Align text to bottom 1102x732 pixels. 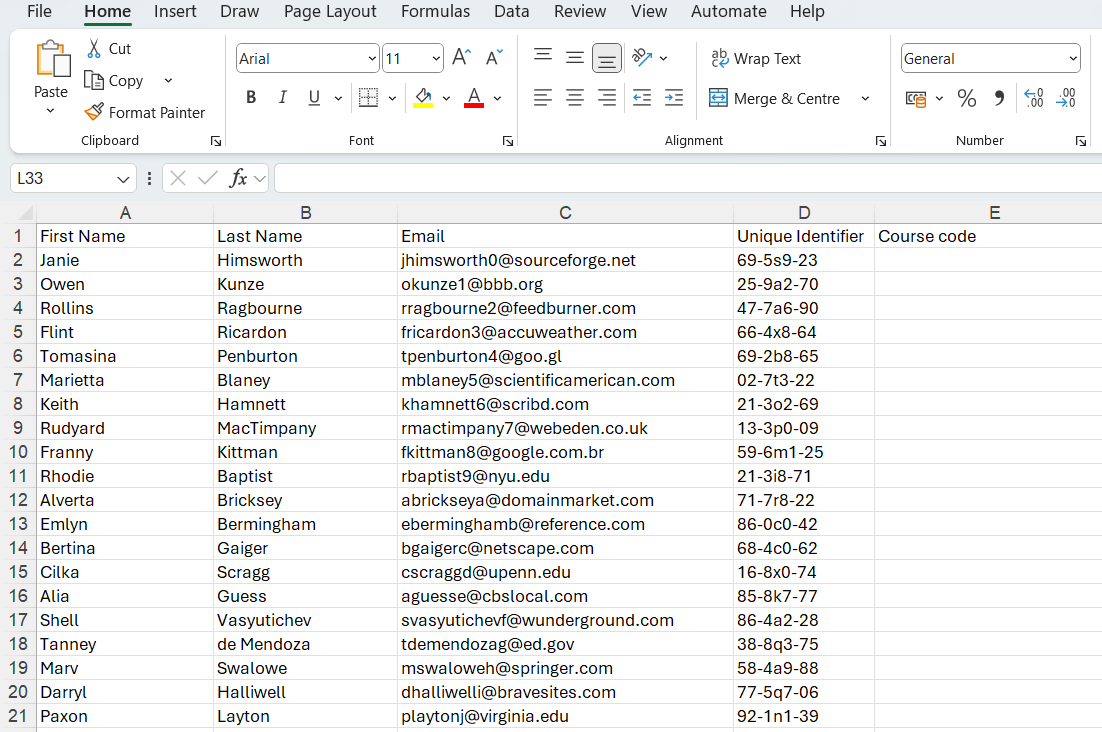607,58
